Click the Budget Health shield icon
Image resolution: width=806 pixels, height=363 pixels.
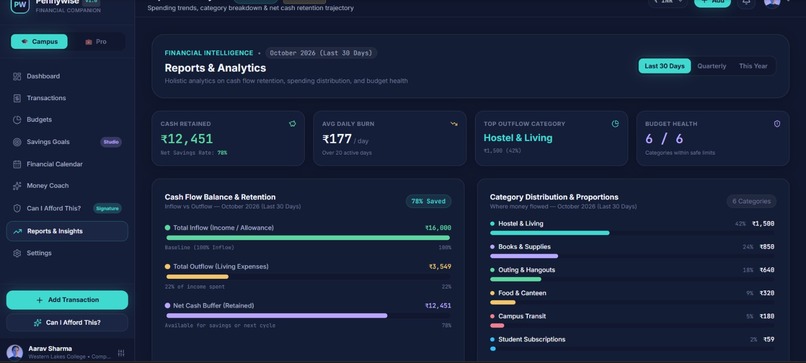[777, 124]
